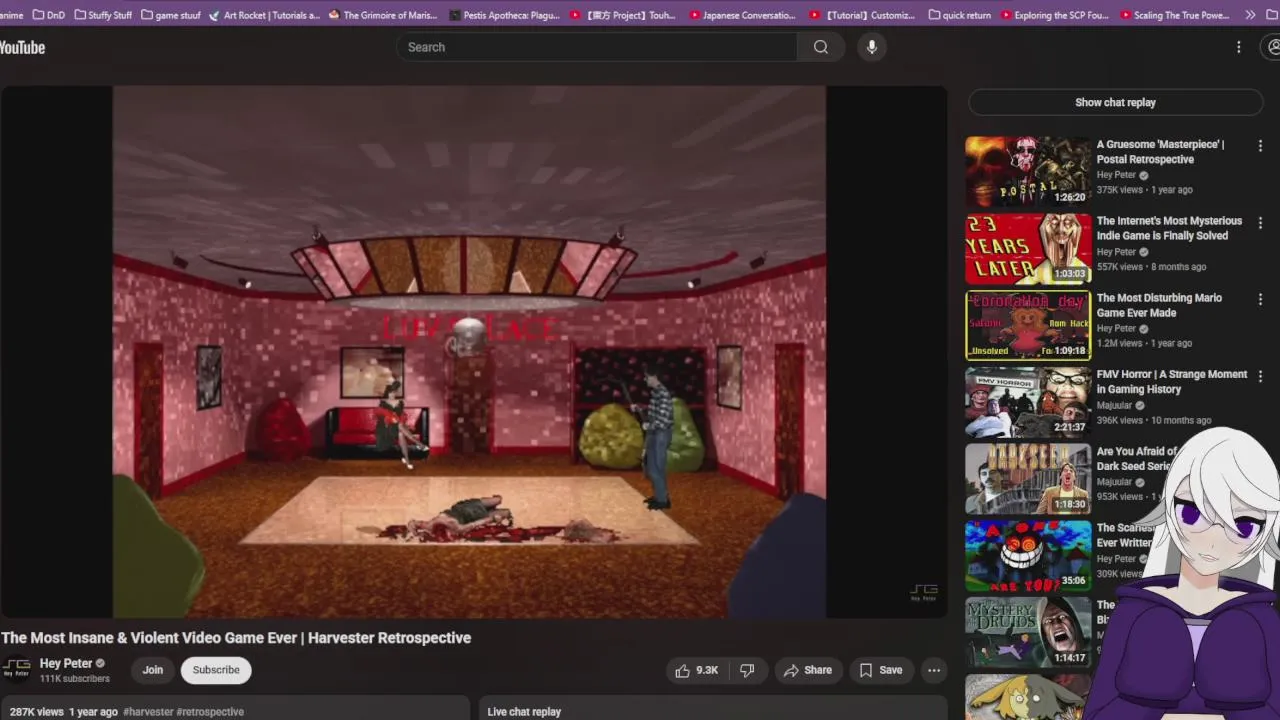Open 'A Gruesome Masterpiece' video title
1280x720 pixels.
1160,152
